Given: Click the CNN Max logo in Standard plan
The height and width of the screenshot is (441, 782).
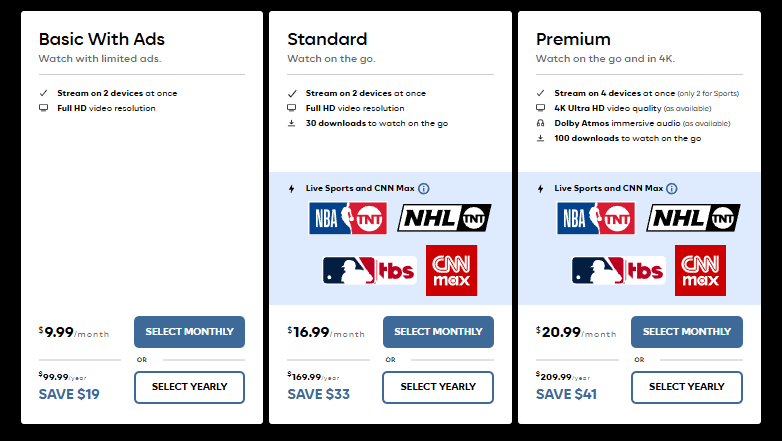Looking at the screenshot, I should (451, 270).
